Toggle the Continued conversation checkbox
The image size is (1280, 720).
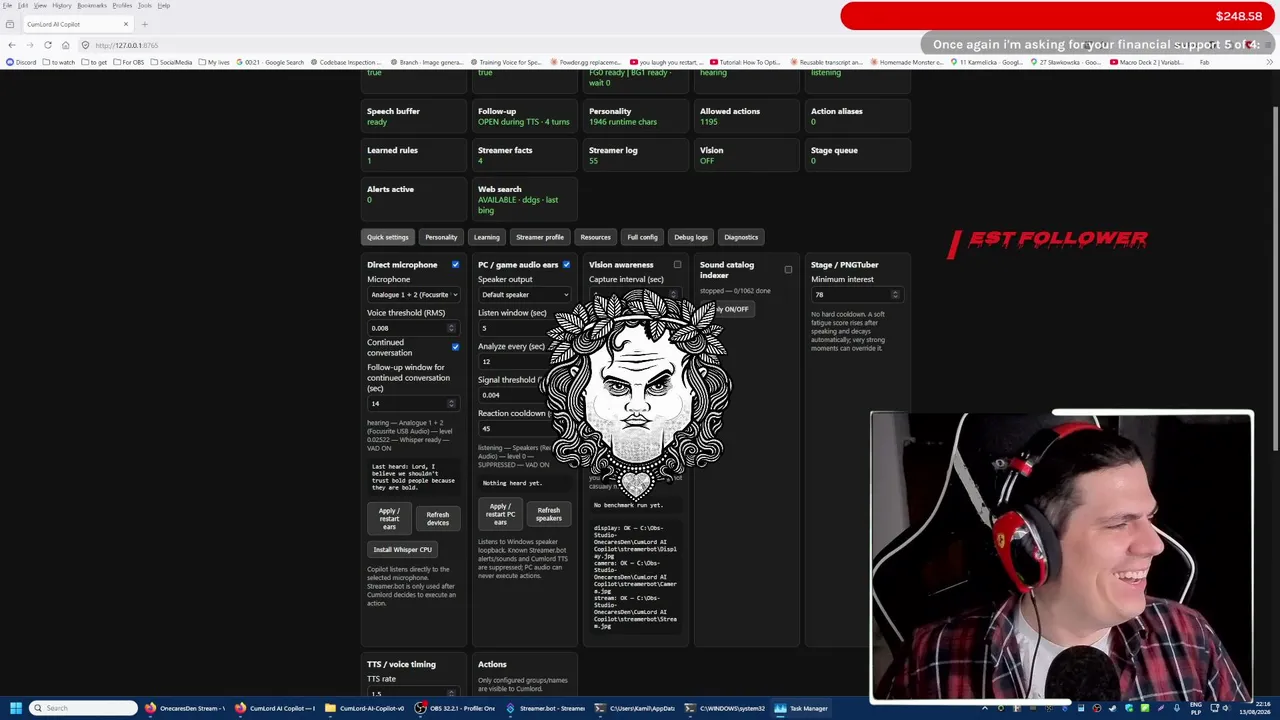[455, 346]
